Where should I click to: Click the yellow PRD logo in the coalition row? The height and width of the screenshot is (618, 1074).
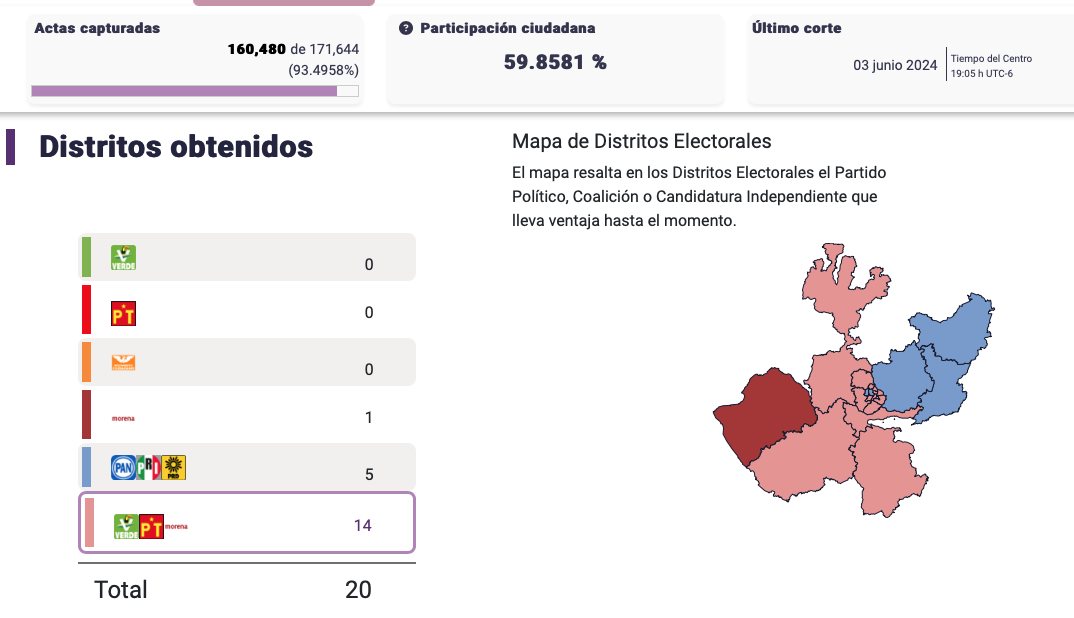coord(174,467)
